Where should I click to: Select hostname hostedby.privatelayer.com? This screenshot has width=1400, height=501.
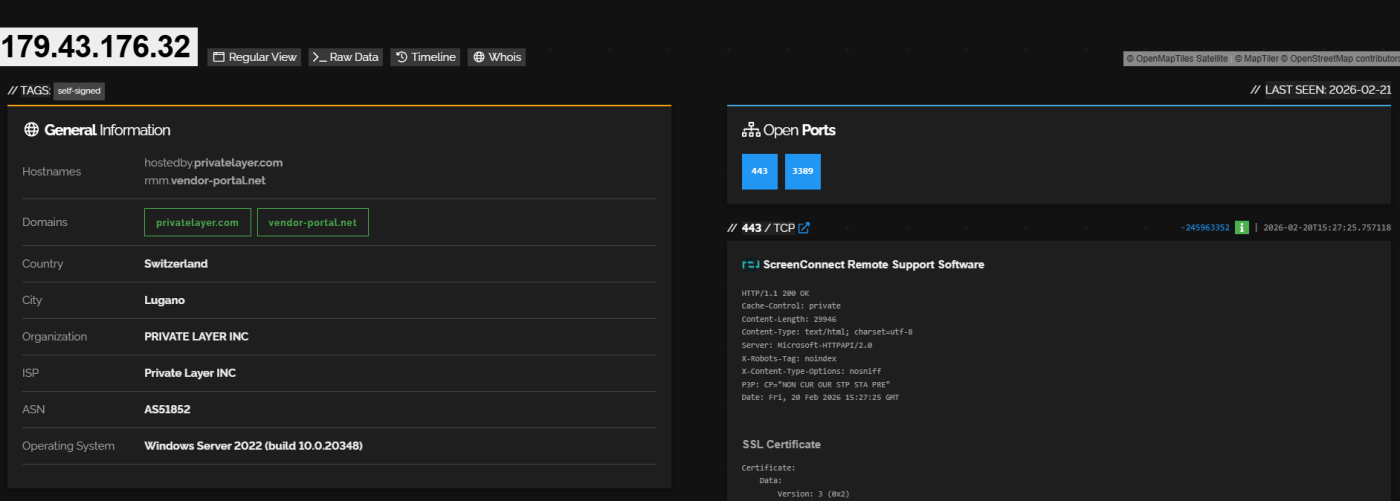point(213,162)
